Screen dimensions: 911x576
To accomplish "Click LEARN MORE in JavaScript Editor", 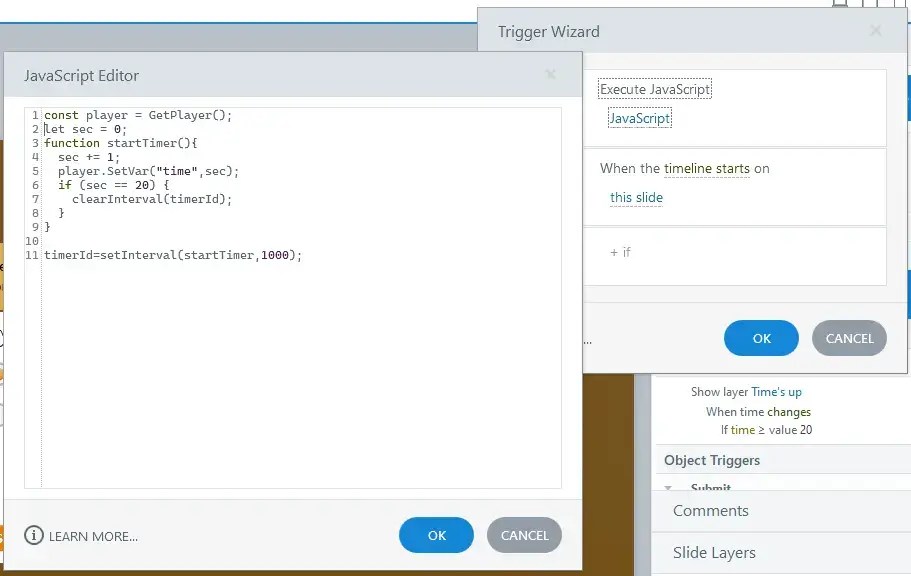I will [x=91, y=536].
